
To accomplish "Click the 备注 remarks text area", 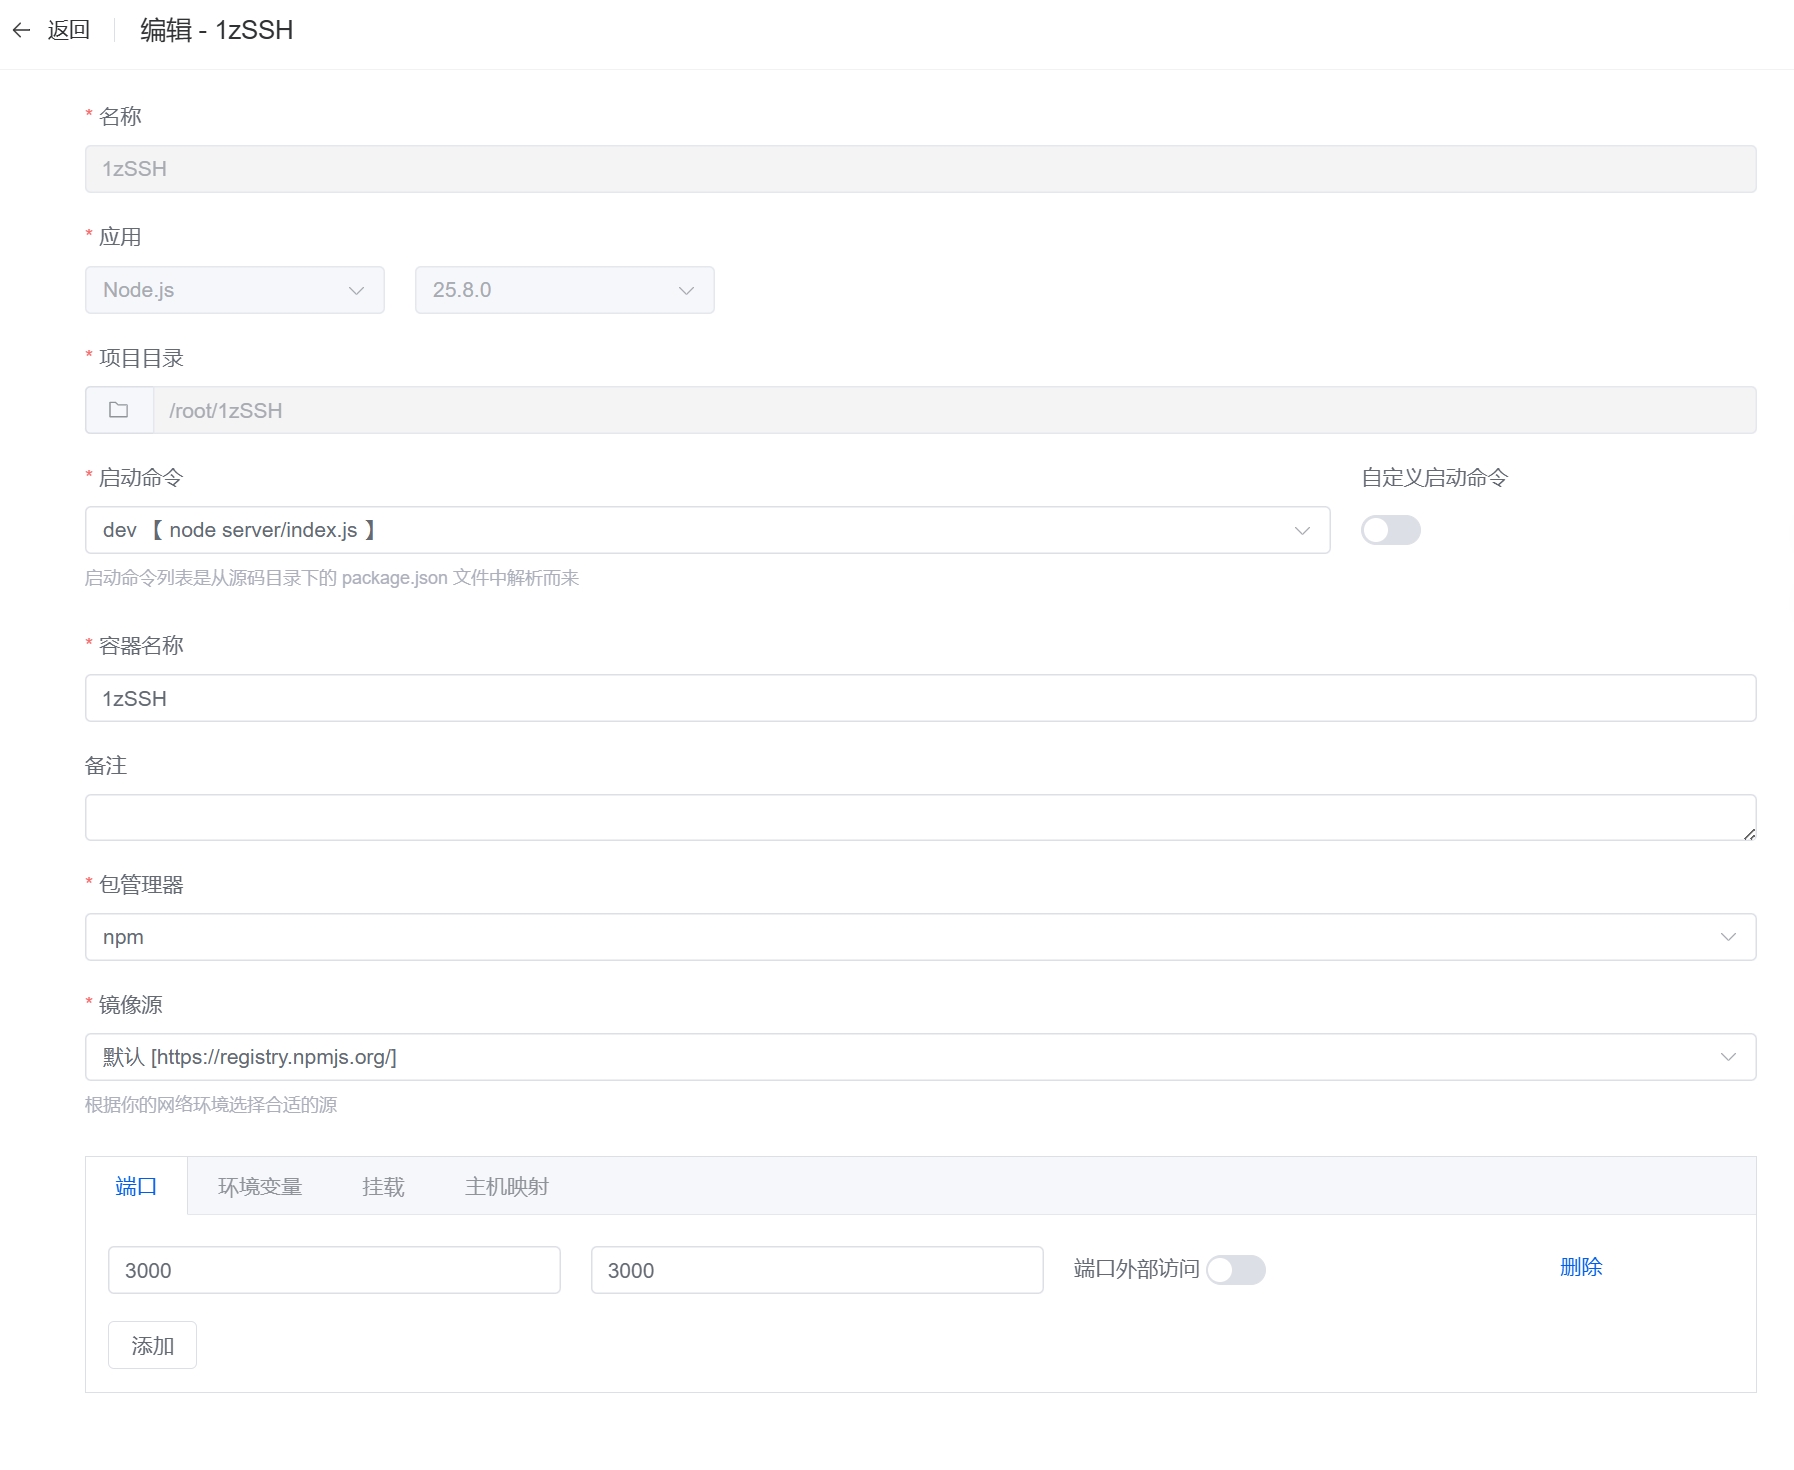I will pos(920,818).
